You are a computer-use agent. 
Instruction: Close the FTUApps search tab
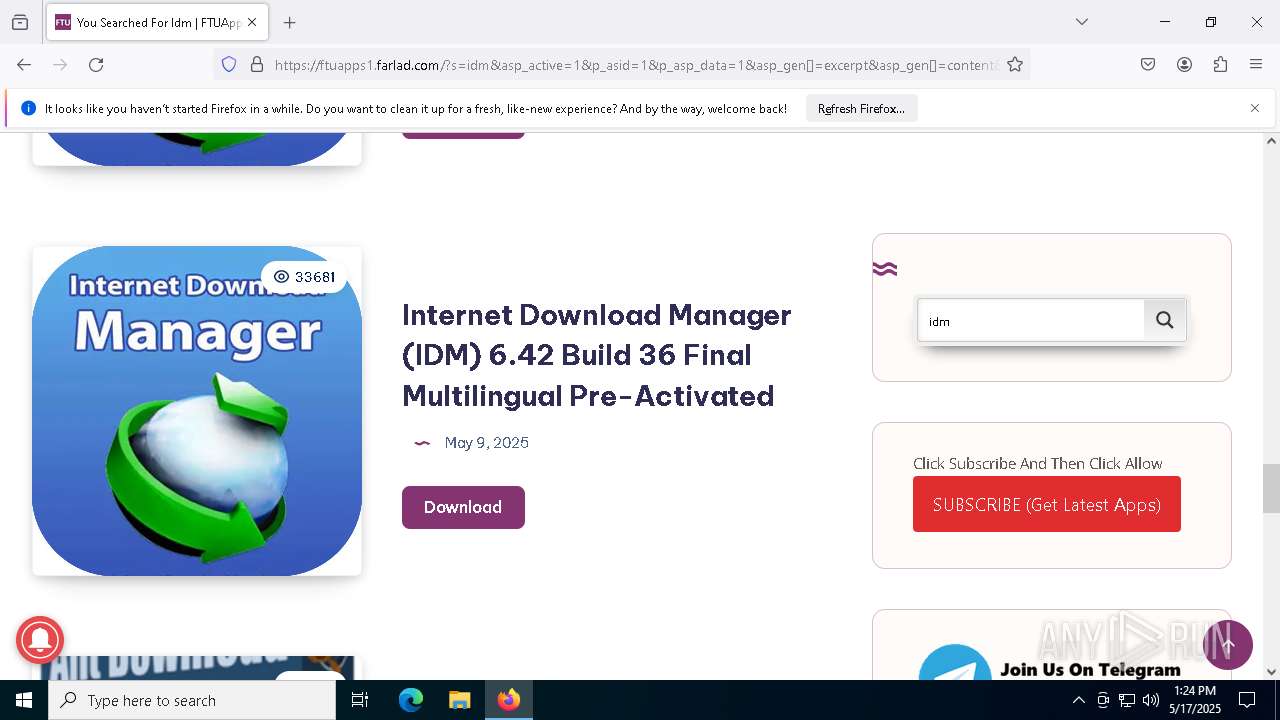[252, 22]
